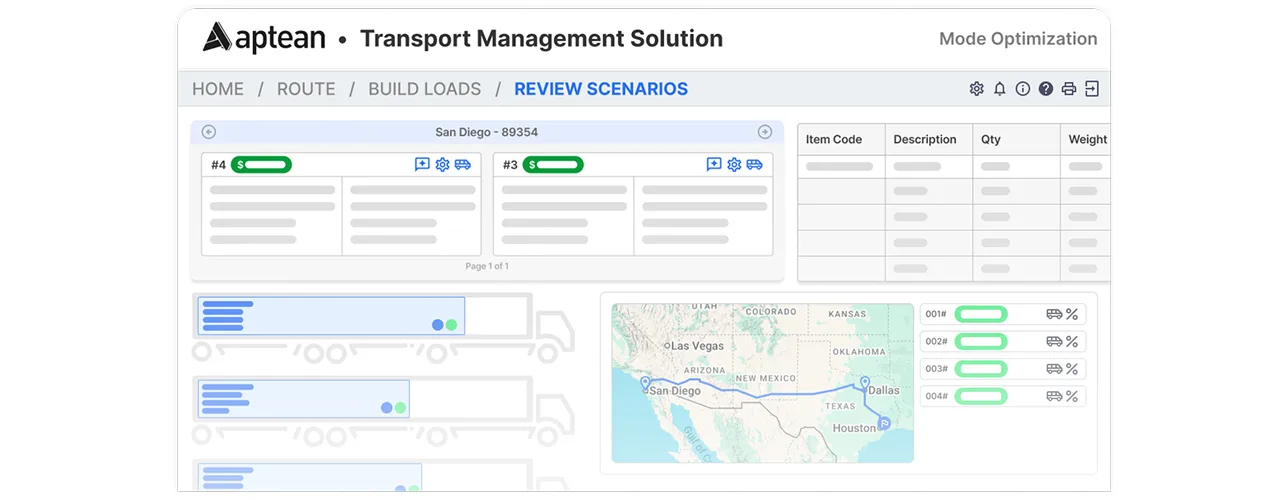The image size is (1285, 500).
Task: Select the 003# load row
Action: click(1002, 369)
